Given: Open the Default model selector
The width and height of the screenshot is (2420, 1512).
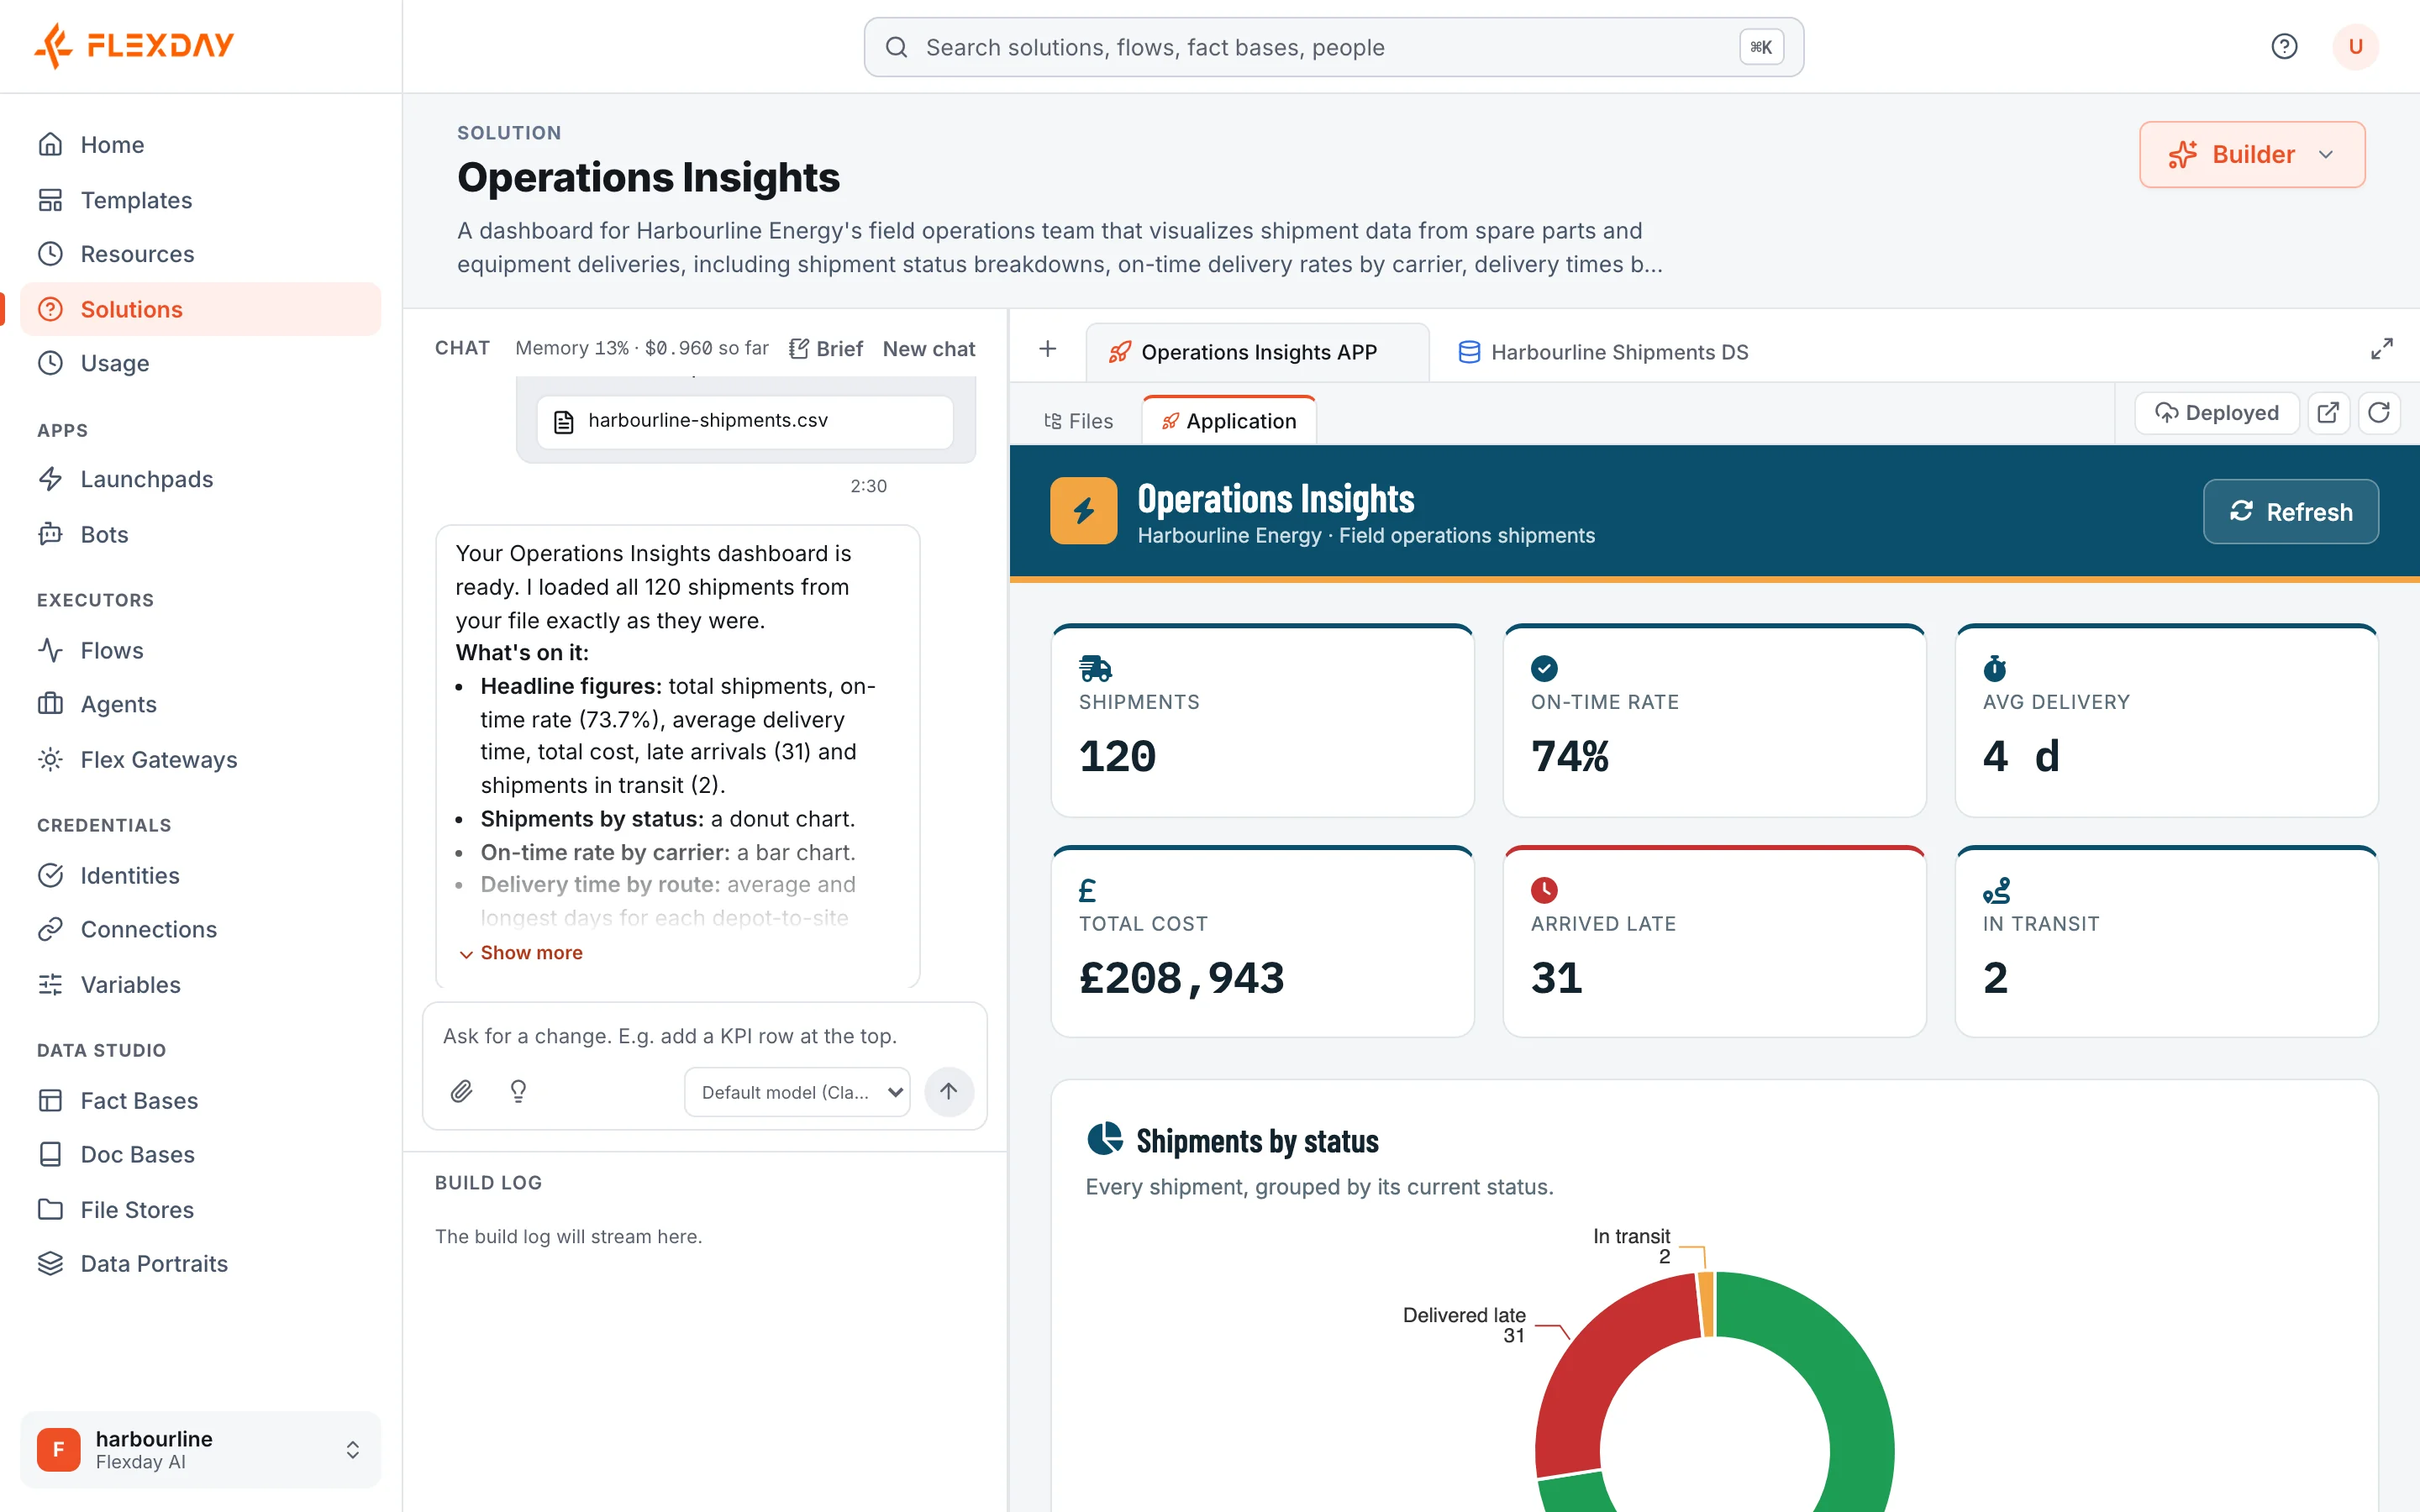Looking at the screenshot, I should 797,1092.
